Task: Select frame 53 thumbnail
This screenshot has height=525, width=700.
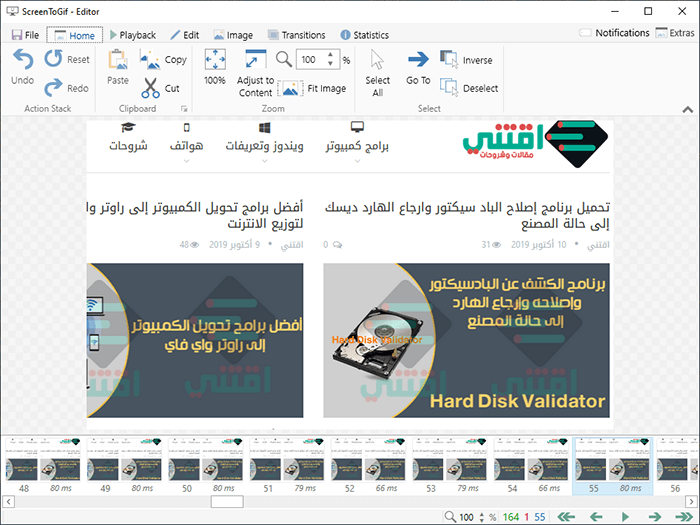Action: tap(450, 466)
